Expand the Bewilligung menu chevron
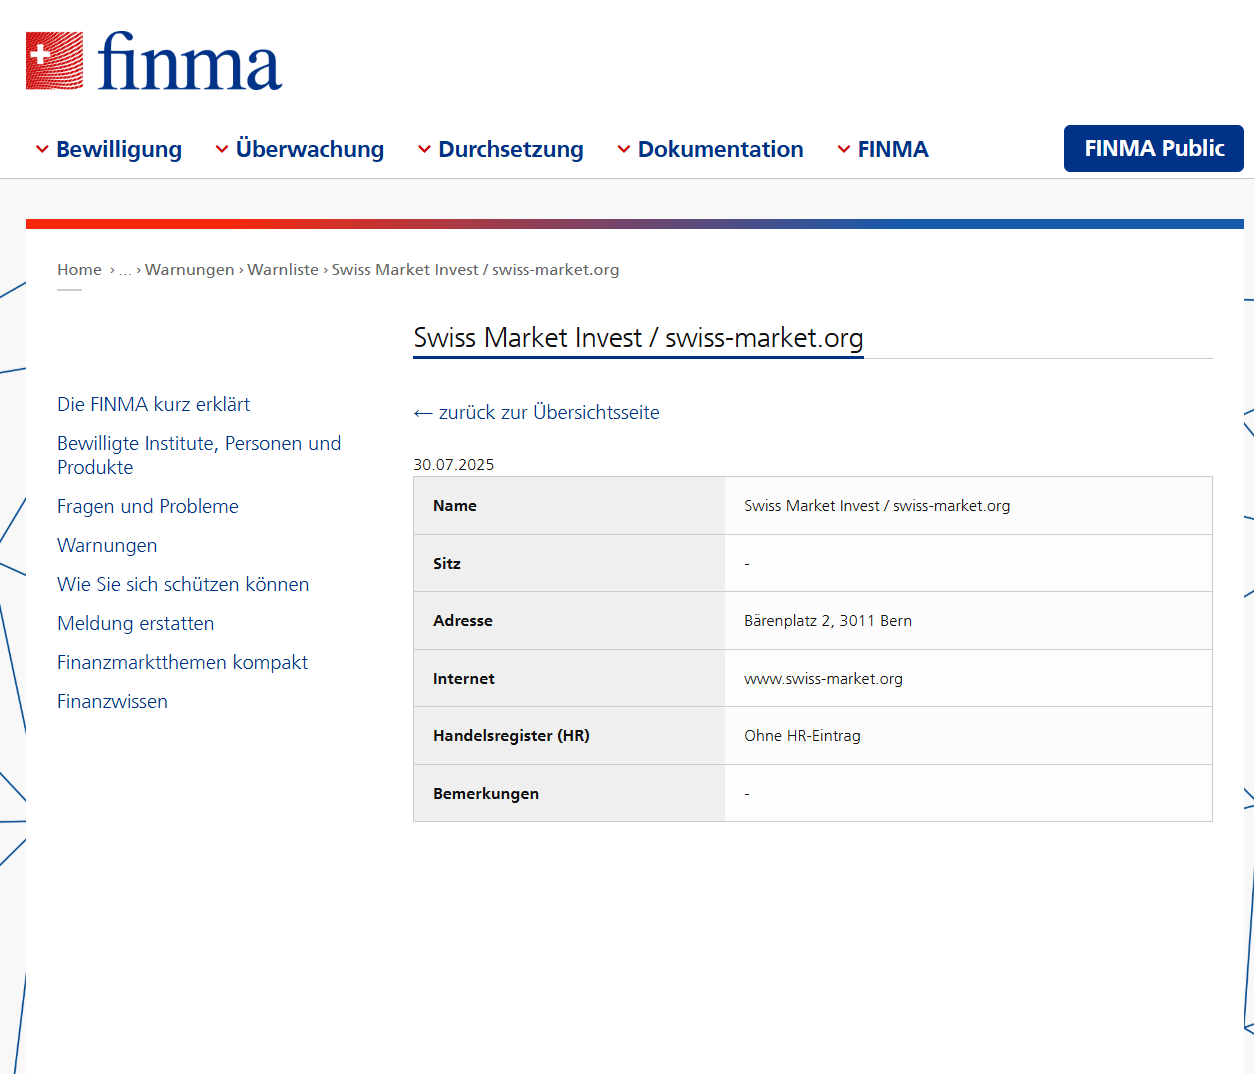This screenshot has height=1074, width=1254. tap(42, 149)
